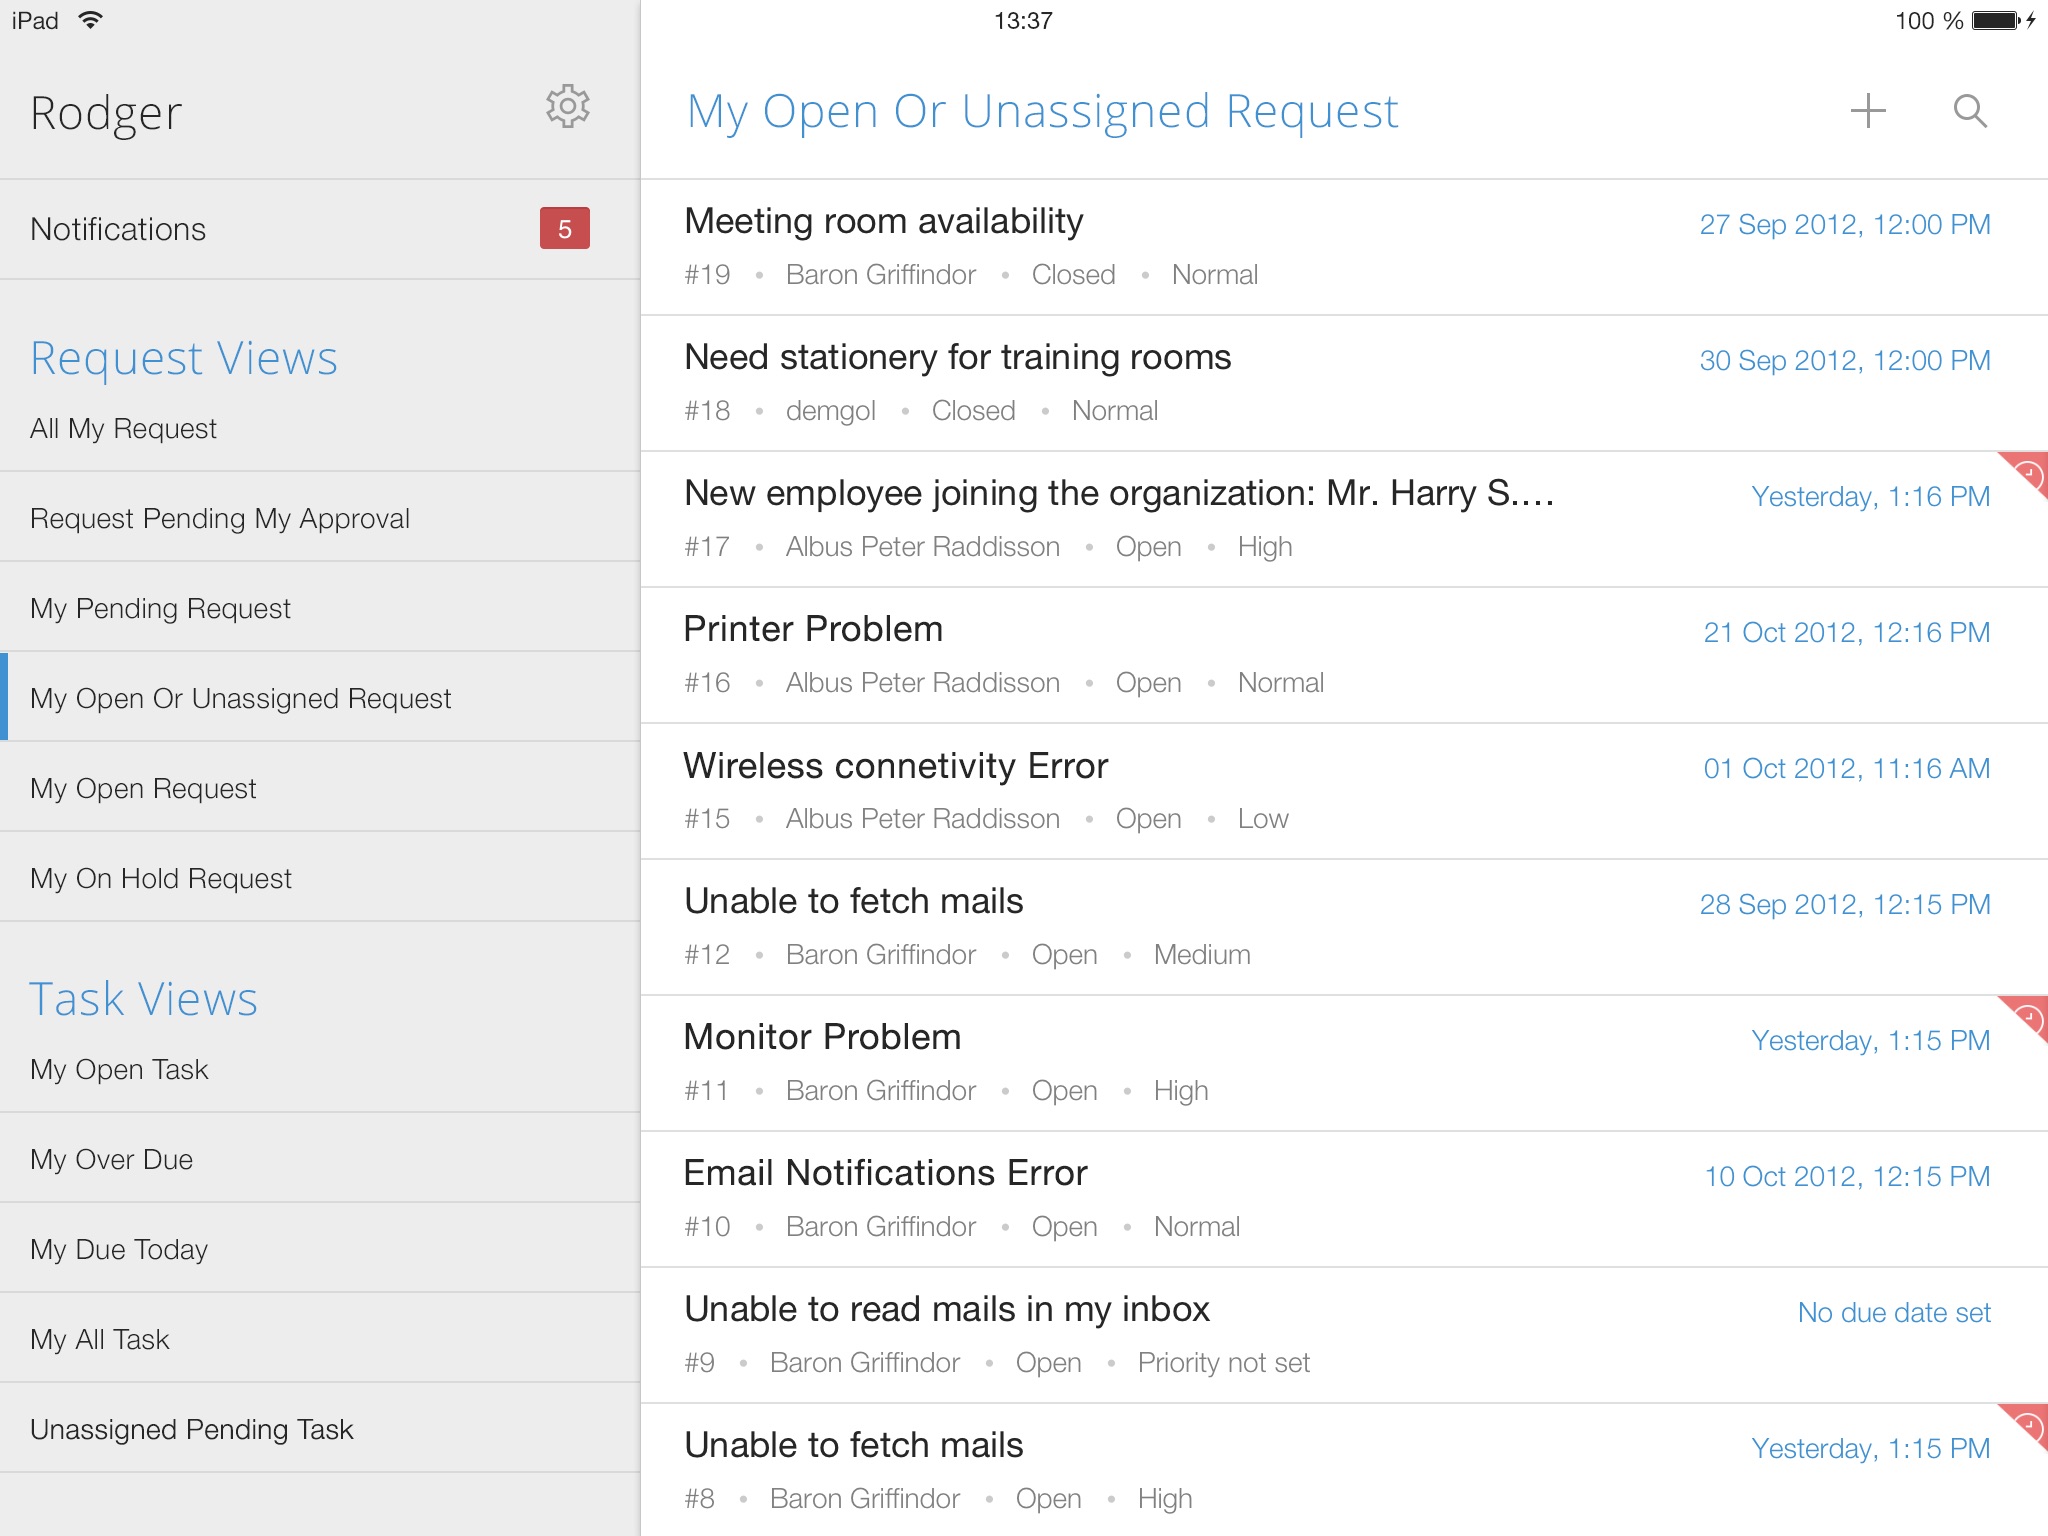Open the Notifications item

(x=320, y=229)
